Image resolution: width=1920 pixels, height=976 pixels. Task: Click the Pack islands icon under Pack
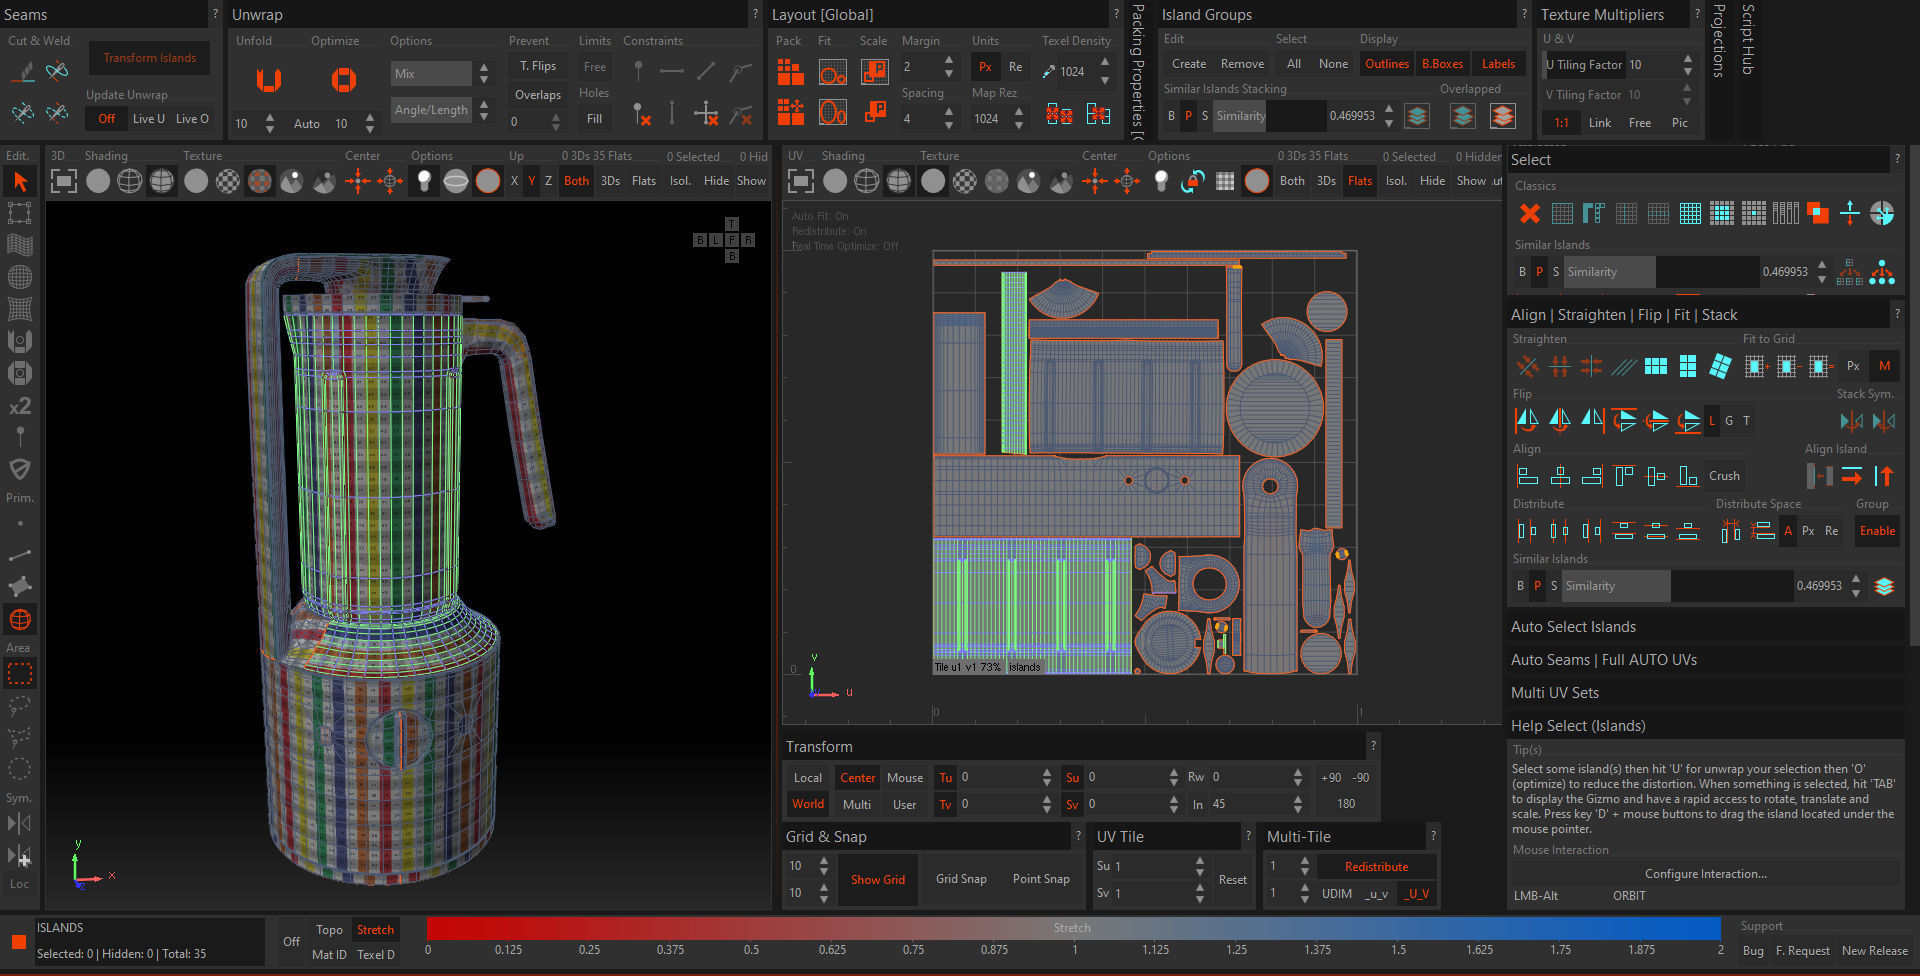(790, 72)
